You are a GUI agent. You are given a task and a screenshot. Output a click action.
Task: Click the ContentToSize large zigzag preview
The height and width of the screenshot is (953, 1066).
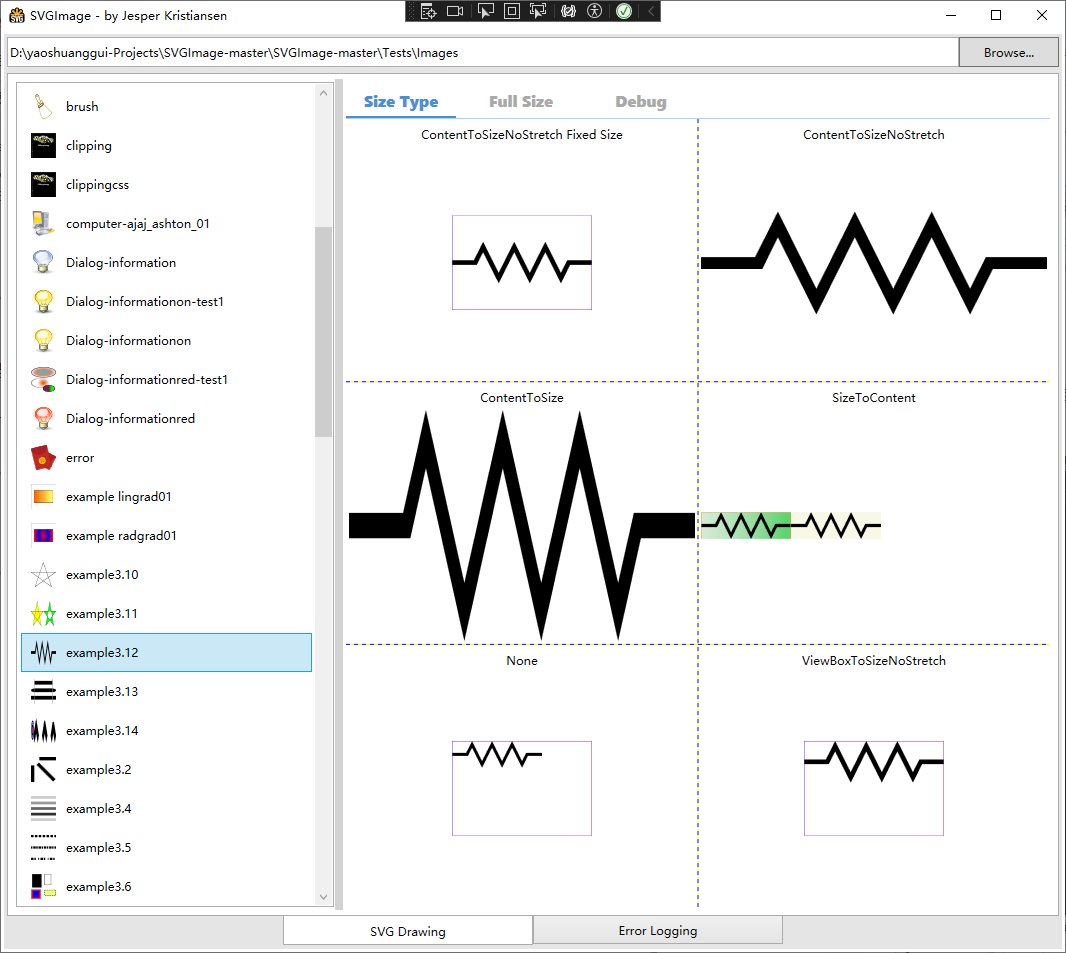click(522, 525)
